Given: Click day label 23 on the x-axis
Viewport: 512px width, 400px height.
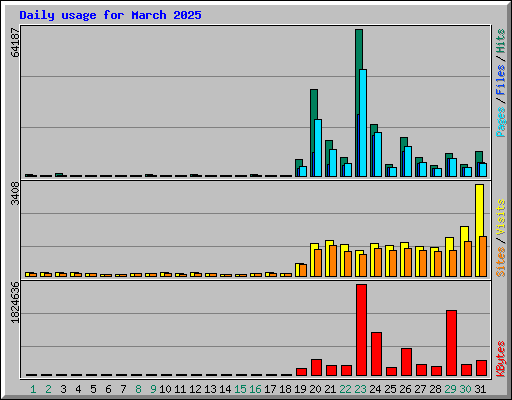Looking at the screenshot, I should pos(360,389).
